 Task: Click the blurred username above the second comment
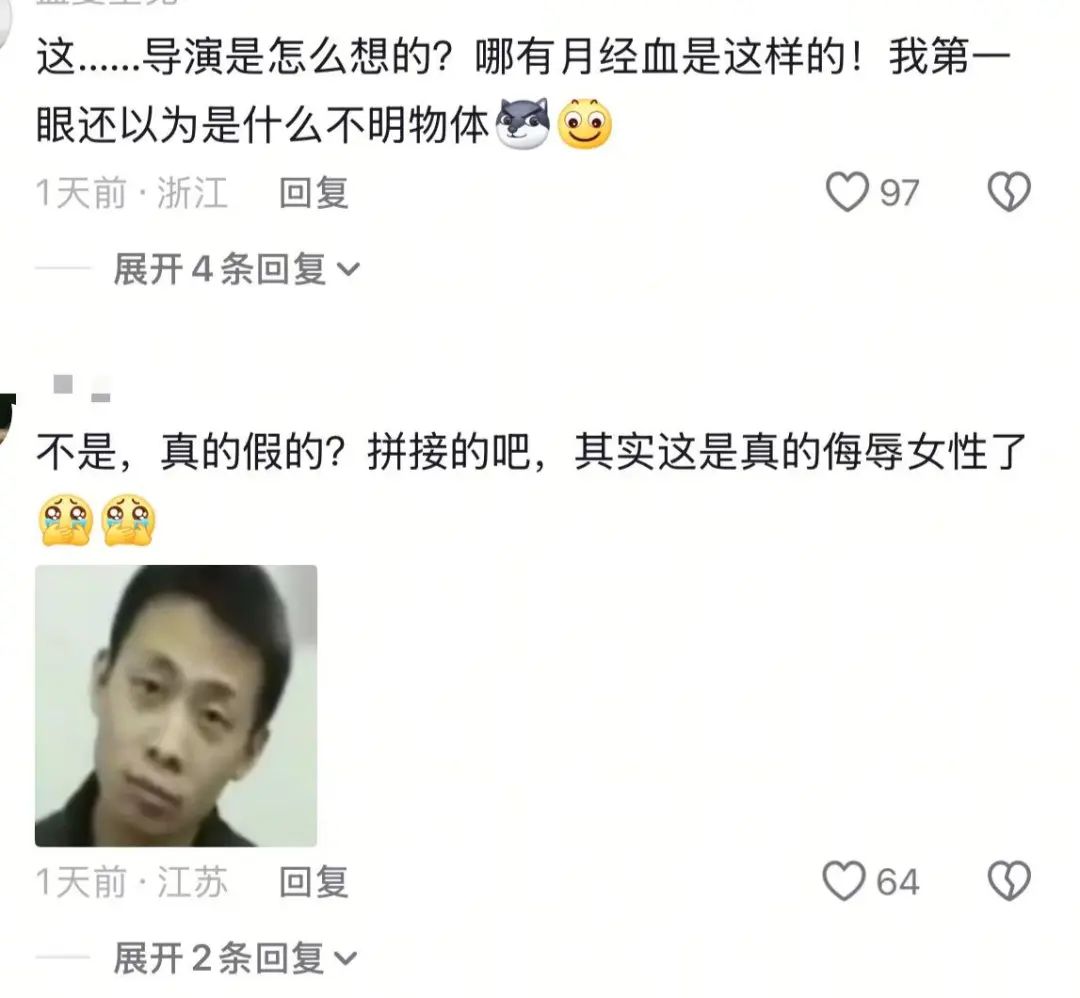click(79, 388)
